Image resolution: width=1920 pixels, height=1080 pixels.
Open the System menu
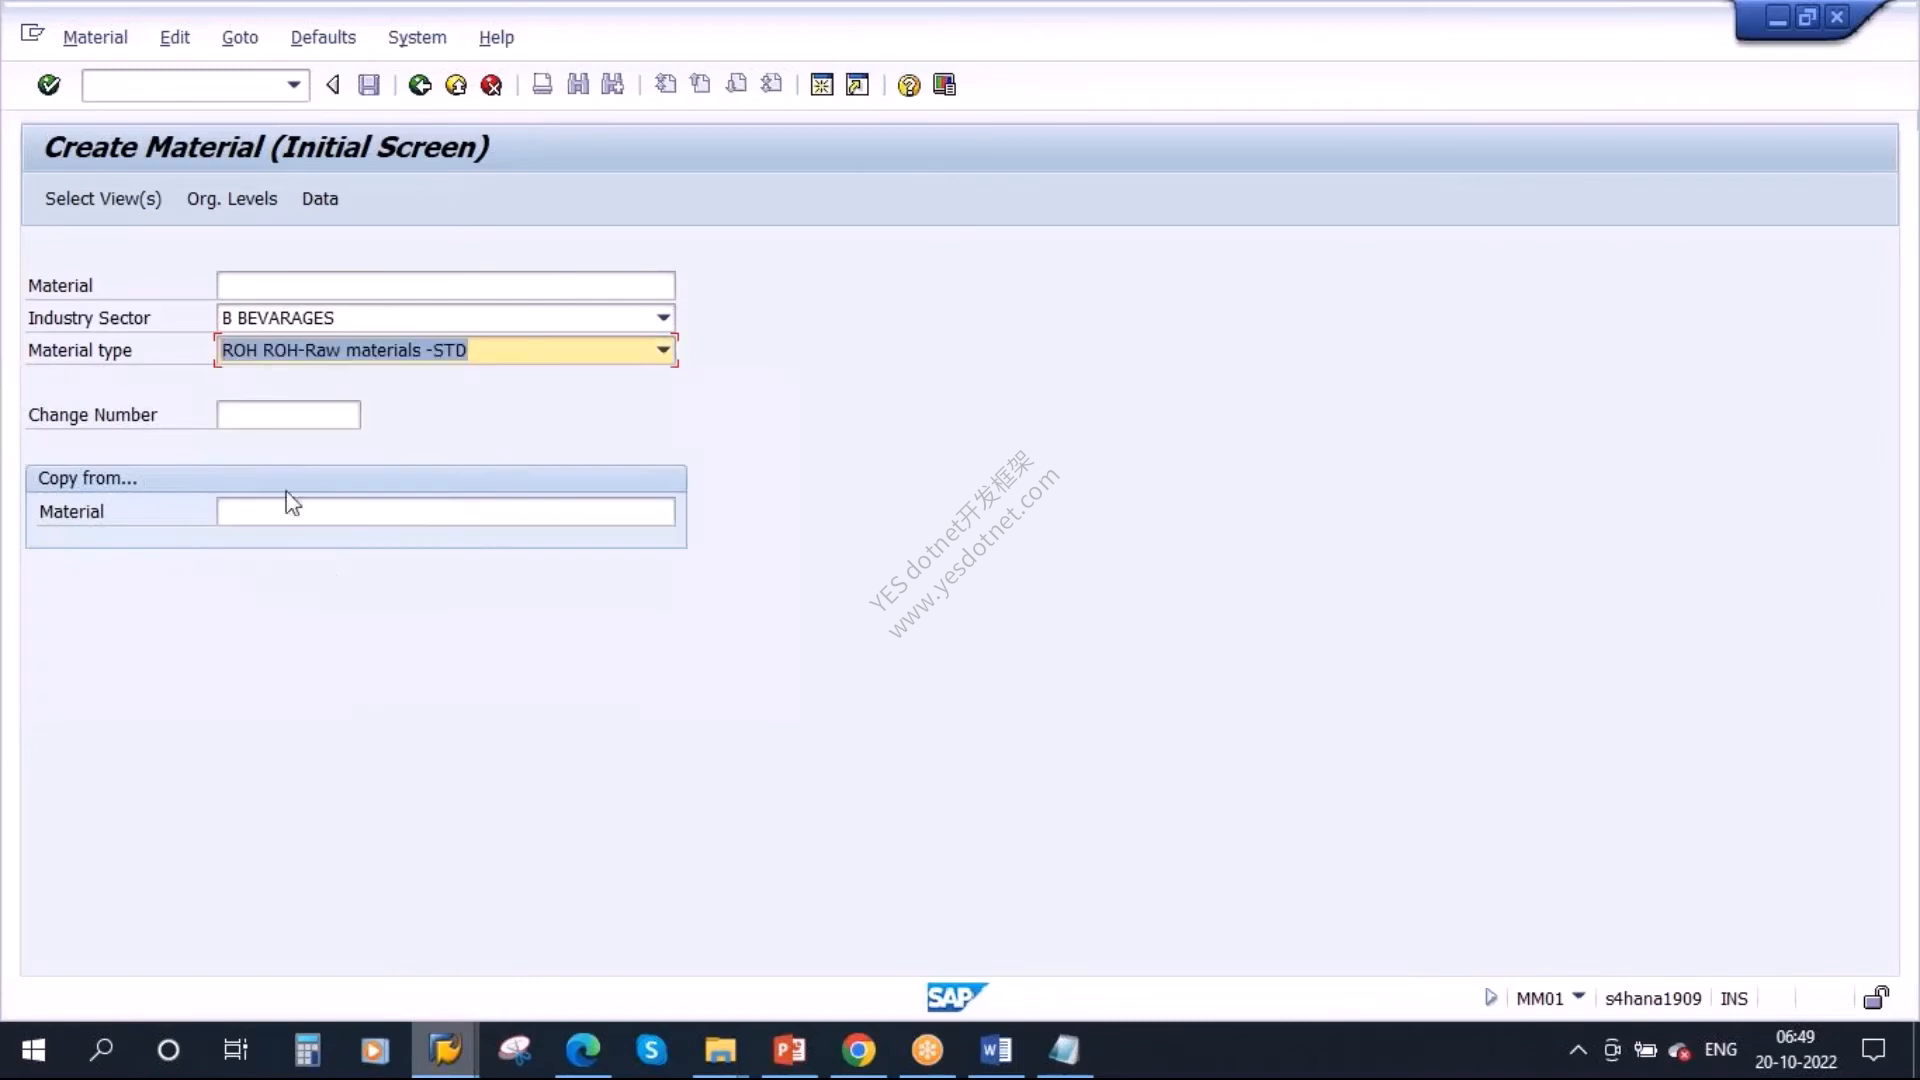coord(417,38)
